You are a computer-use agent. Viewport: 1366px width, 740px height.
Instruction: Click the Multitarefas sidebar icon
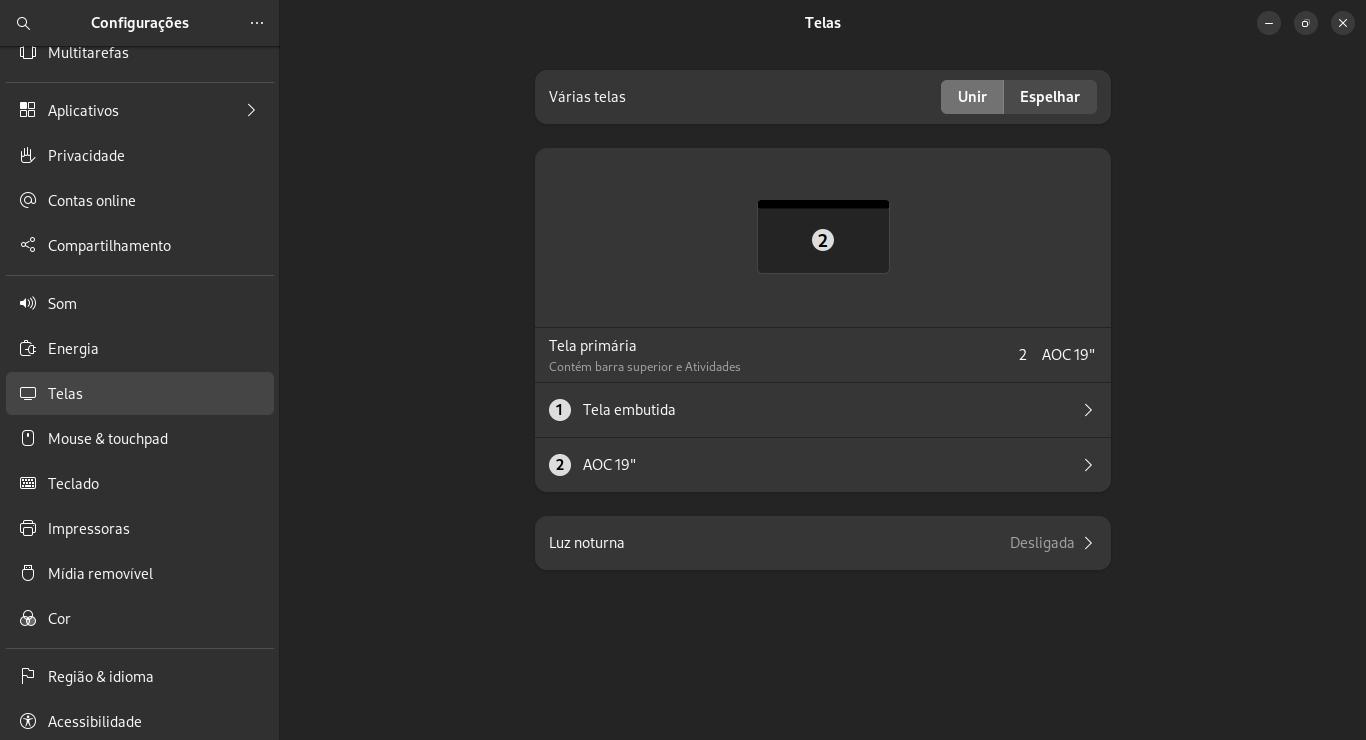click(28, 53)
